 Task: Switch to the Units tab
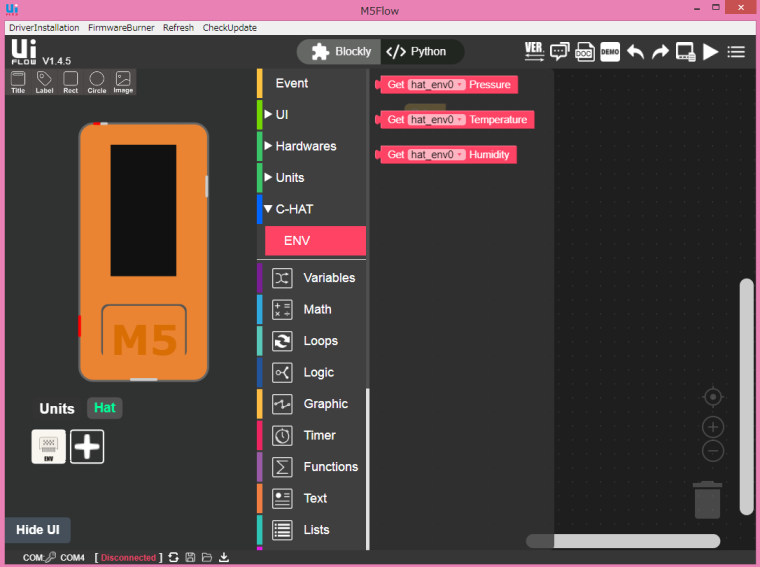[x=57, y=409]
